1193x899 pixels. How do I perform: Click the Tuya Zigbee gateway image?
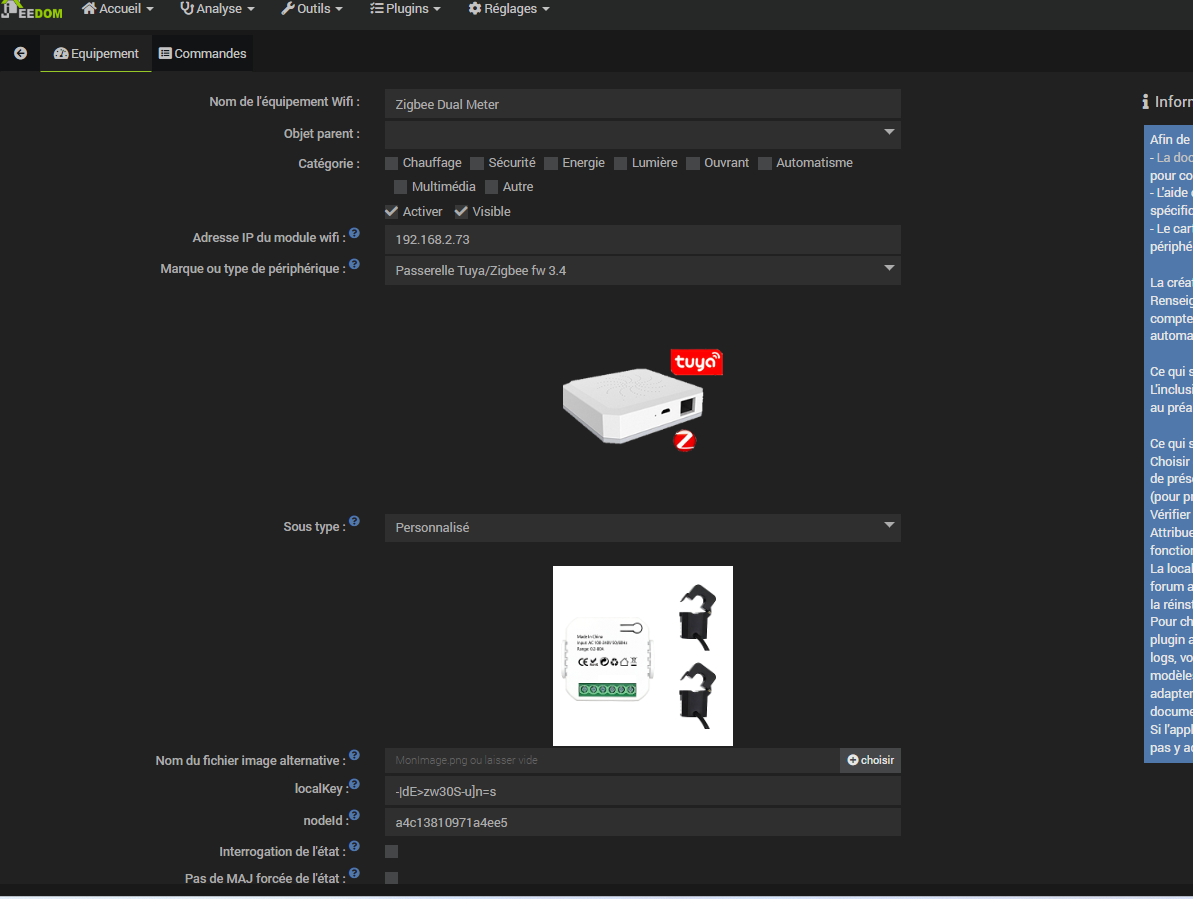click(x=642, y=400)
